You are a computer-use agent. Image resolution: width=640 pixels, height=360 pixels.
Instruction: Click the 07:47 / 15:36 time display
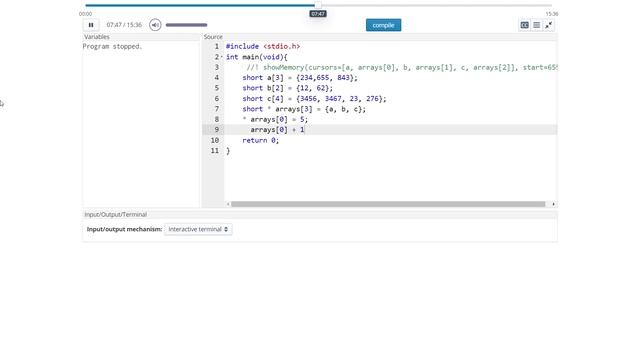(x=124, y=25)
